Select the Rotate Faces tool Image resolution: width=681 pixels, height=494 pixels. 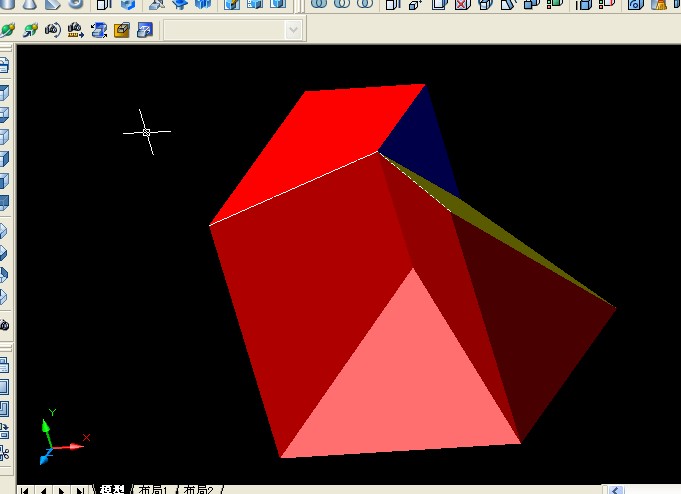(x=486, y=4)
